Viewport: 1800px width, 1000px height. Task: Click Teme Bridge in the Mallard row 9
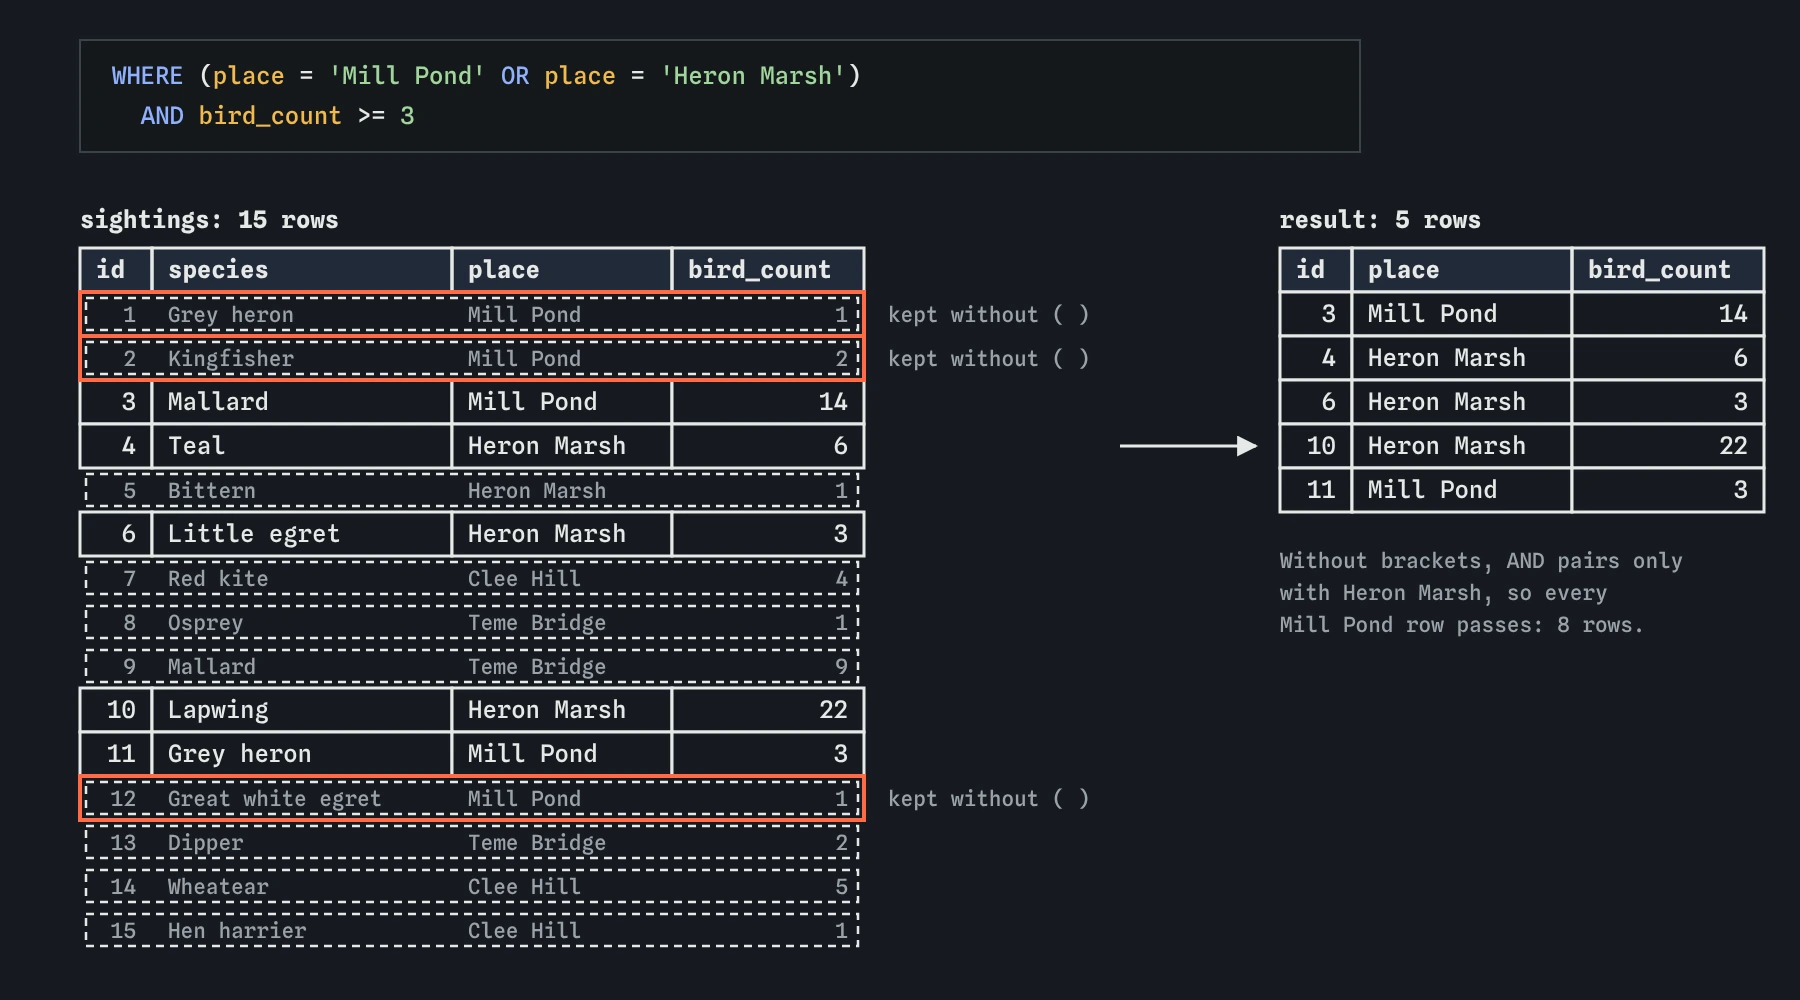537,667
